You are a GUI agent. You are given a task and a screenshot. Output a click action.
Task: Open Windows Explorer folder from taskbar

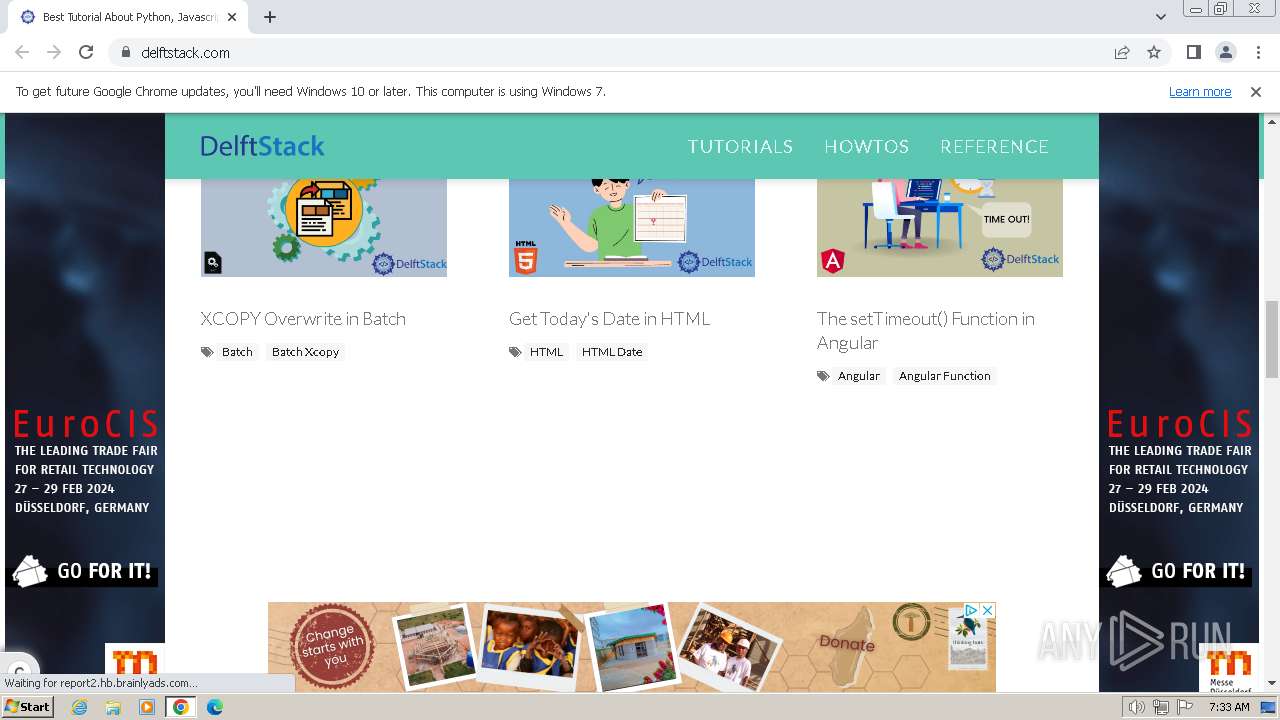(113, 707)
